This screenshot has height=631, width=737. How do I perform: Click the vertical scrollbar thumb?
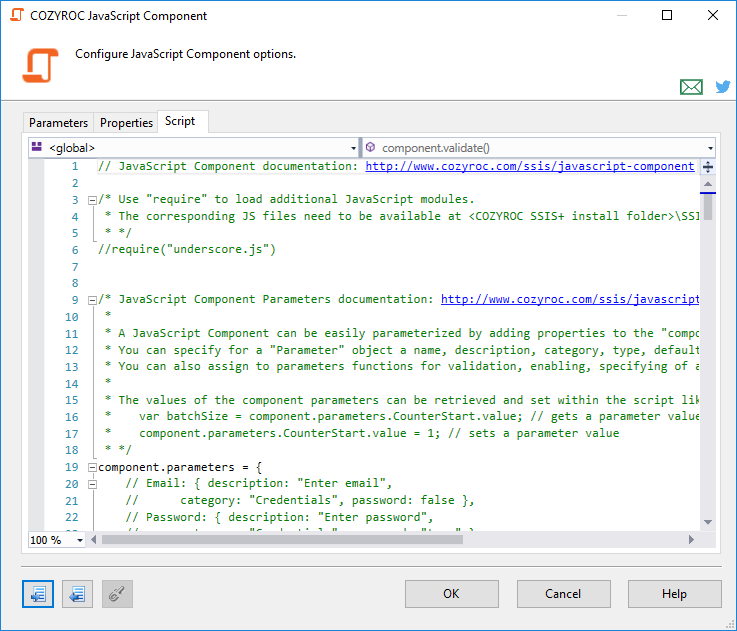pyautogui.click(x=708, y=207)
